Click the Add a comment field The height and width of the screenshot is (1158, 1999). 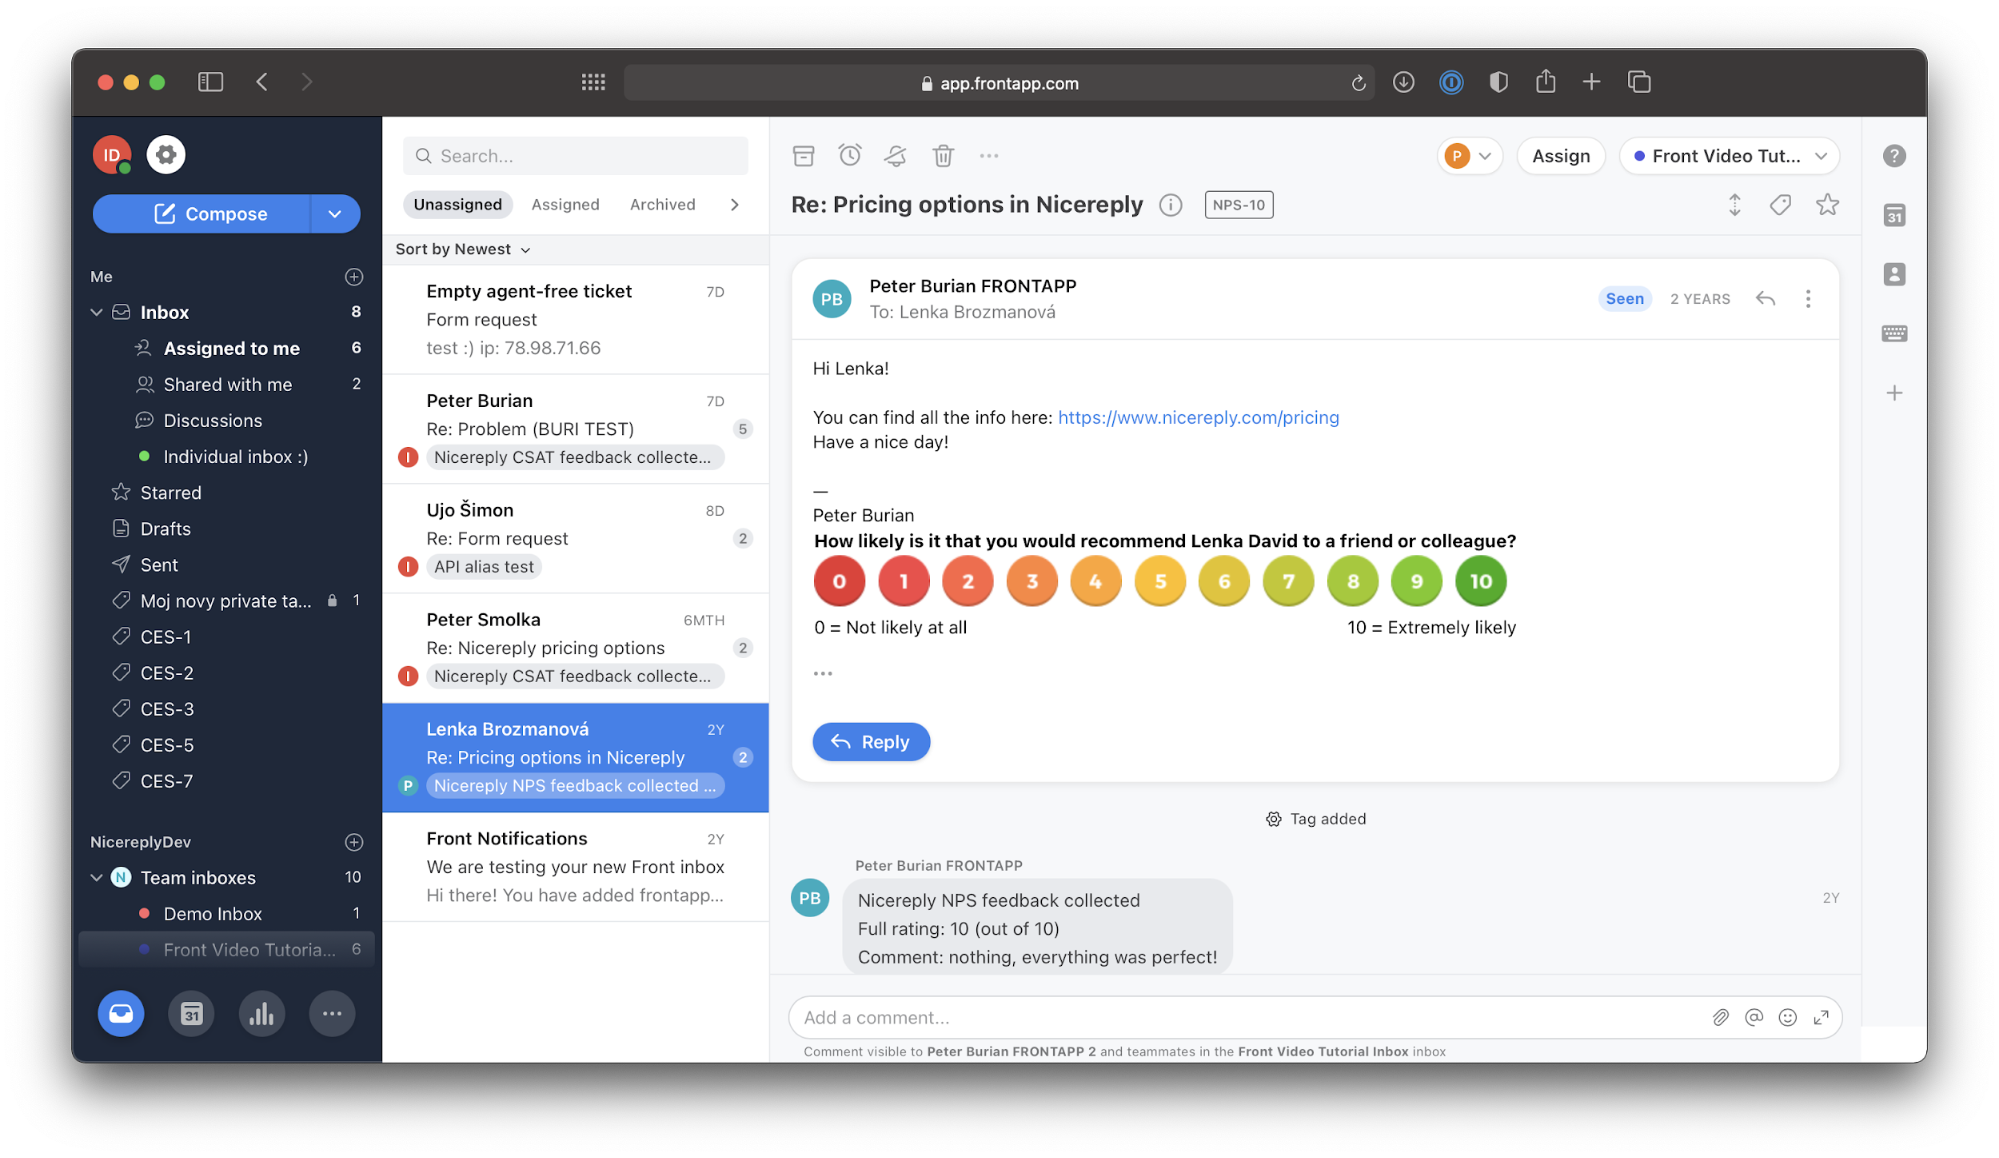(1250, 1017)
